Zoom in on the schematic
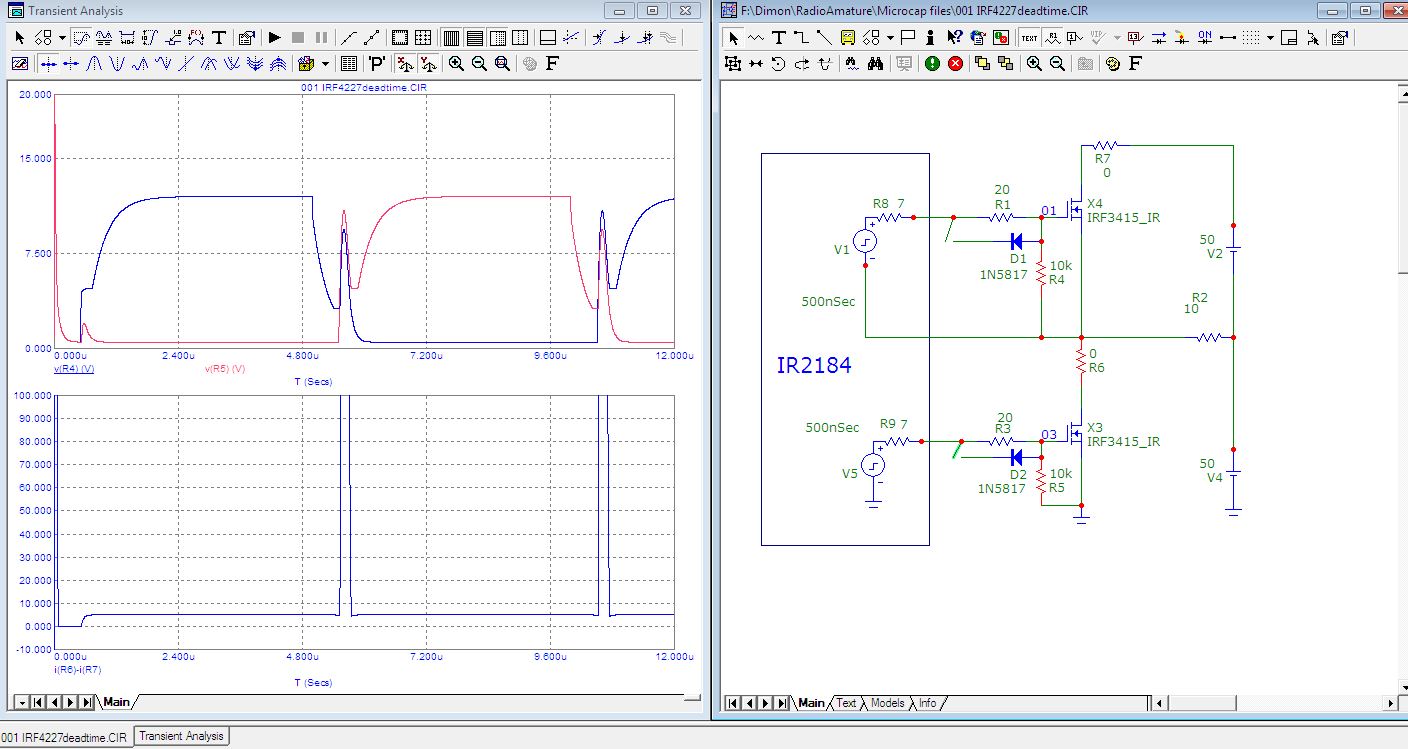Screen dimensions: 1408x749 [1034, 63]
